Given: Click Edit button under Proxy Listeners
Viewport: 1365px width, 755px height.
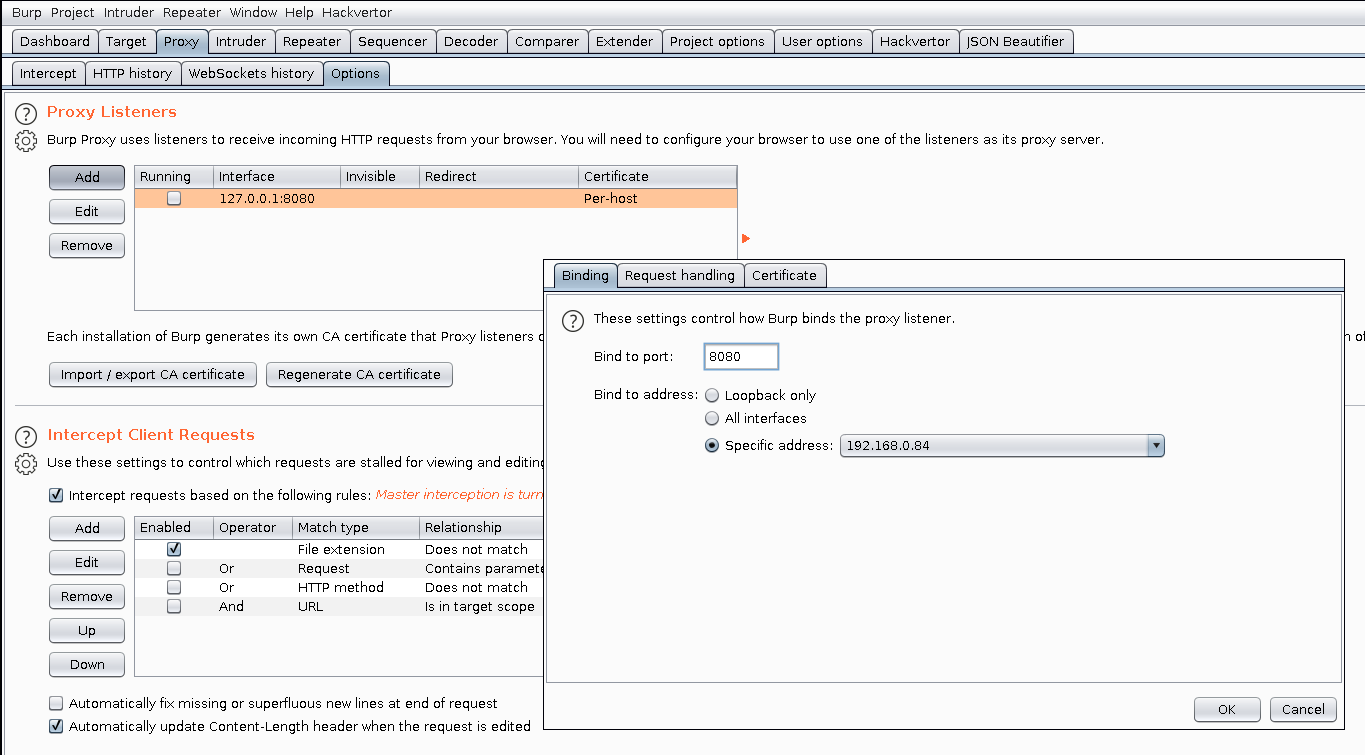Looking at the screenshot, I should click(x=87, y=211).
